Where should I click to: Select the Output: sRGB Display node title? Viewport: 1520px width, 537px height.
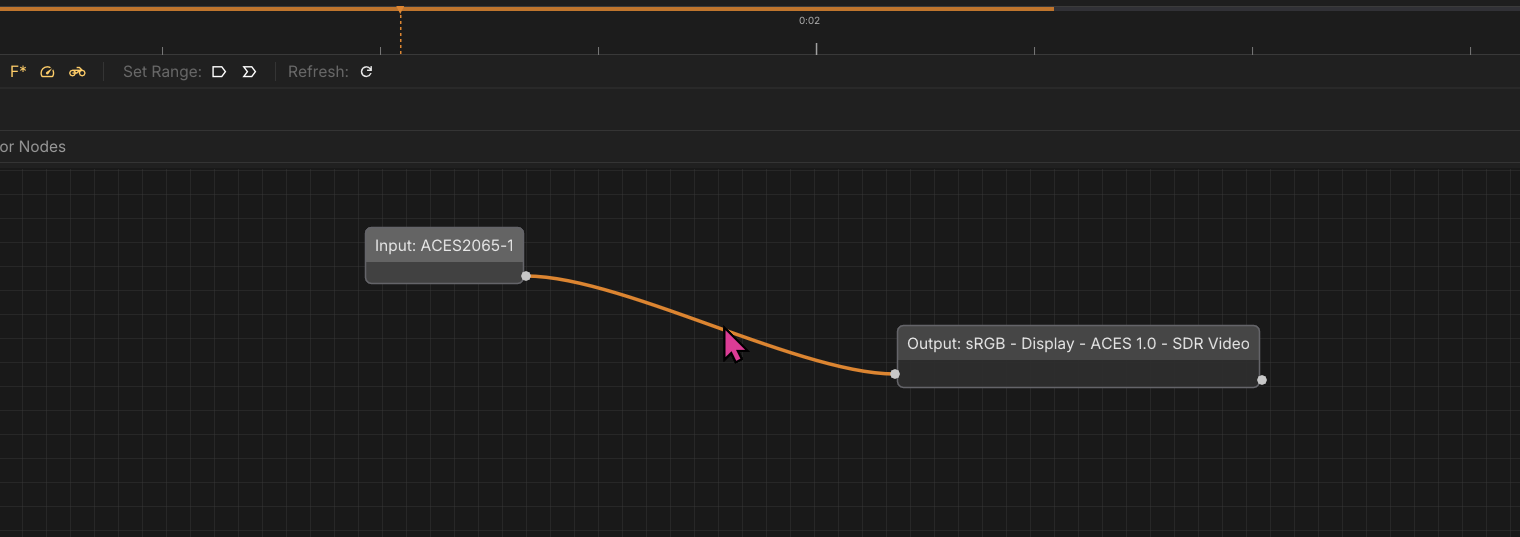pyautogui.click(x=1078, y=343)
